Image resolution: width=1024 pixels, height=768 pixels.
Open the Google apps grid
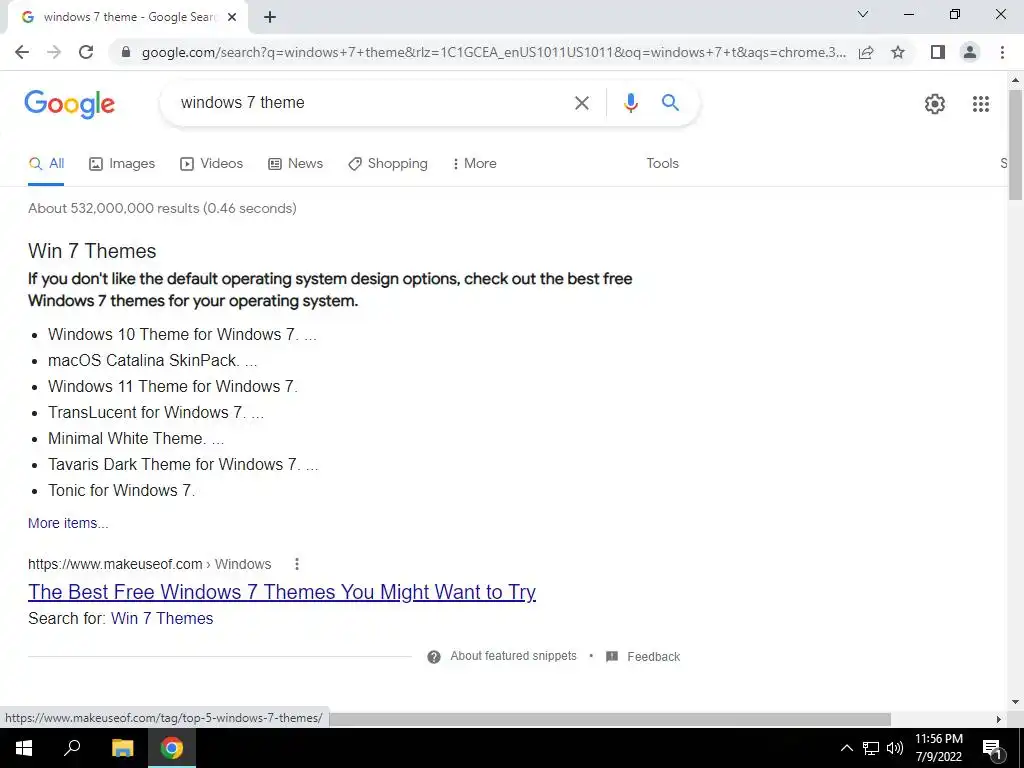point(980,104)
